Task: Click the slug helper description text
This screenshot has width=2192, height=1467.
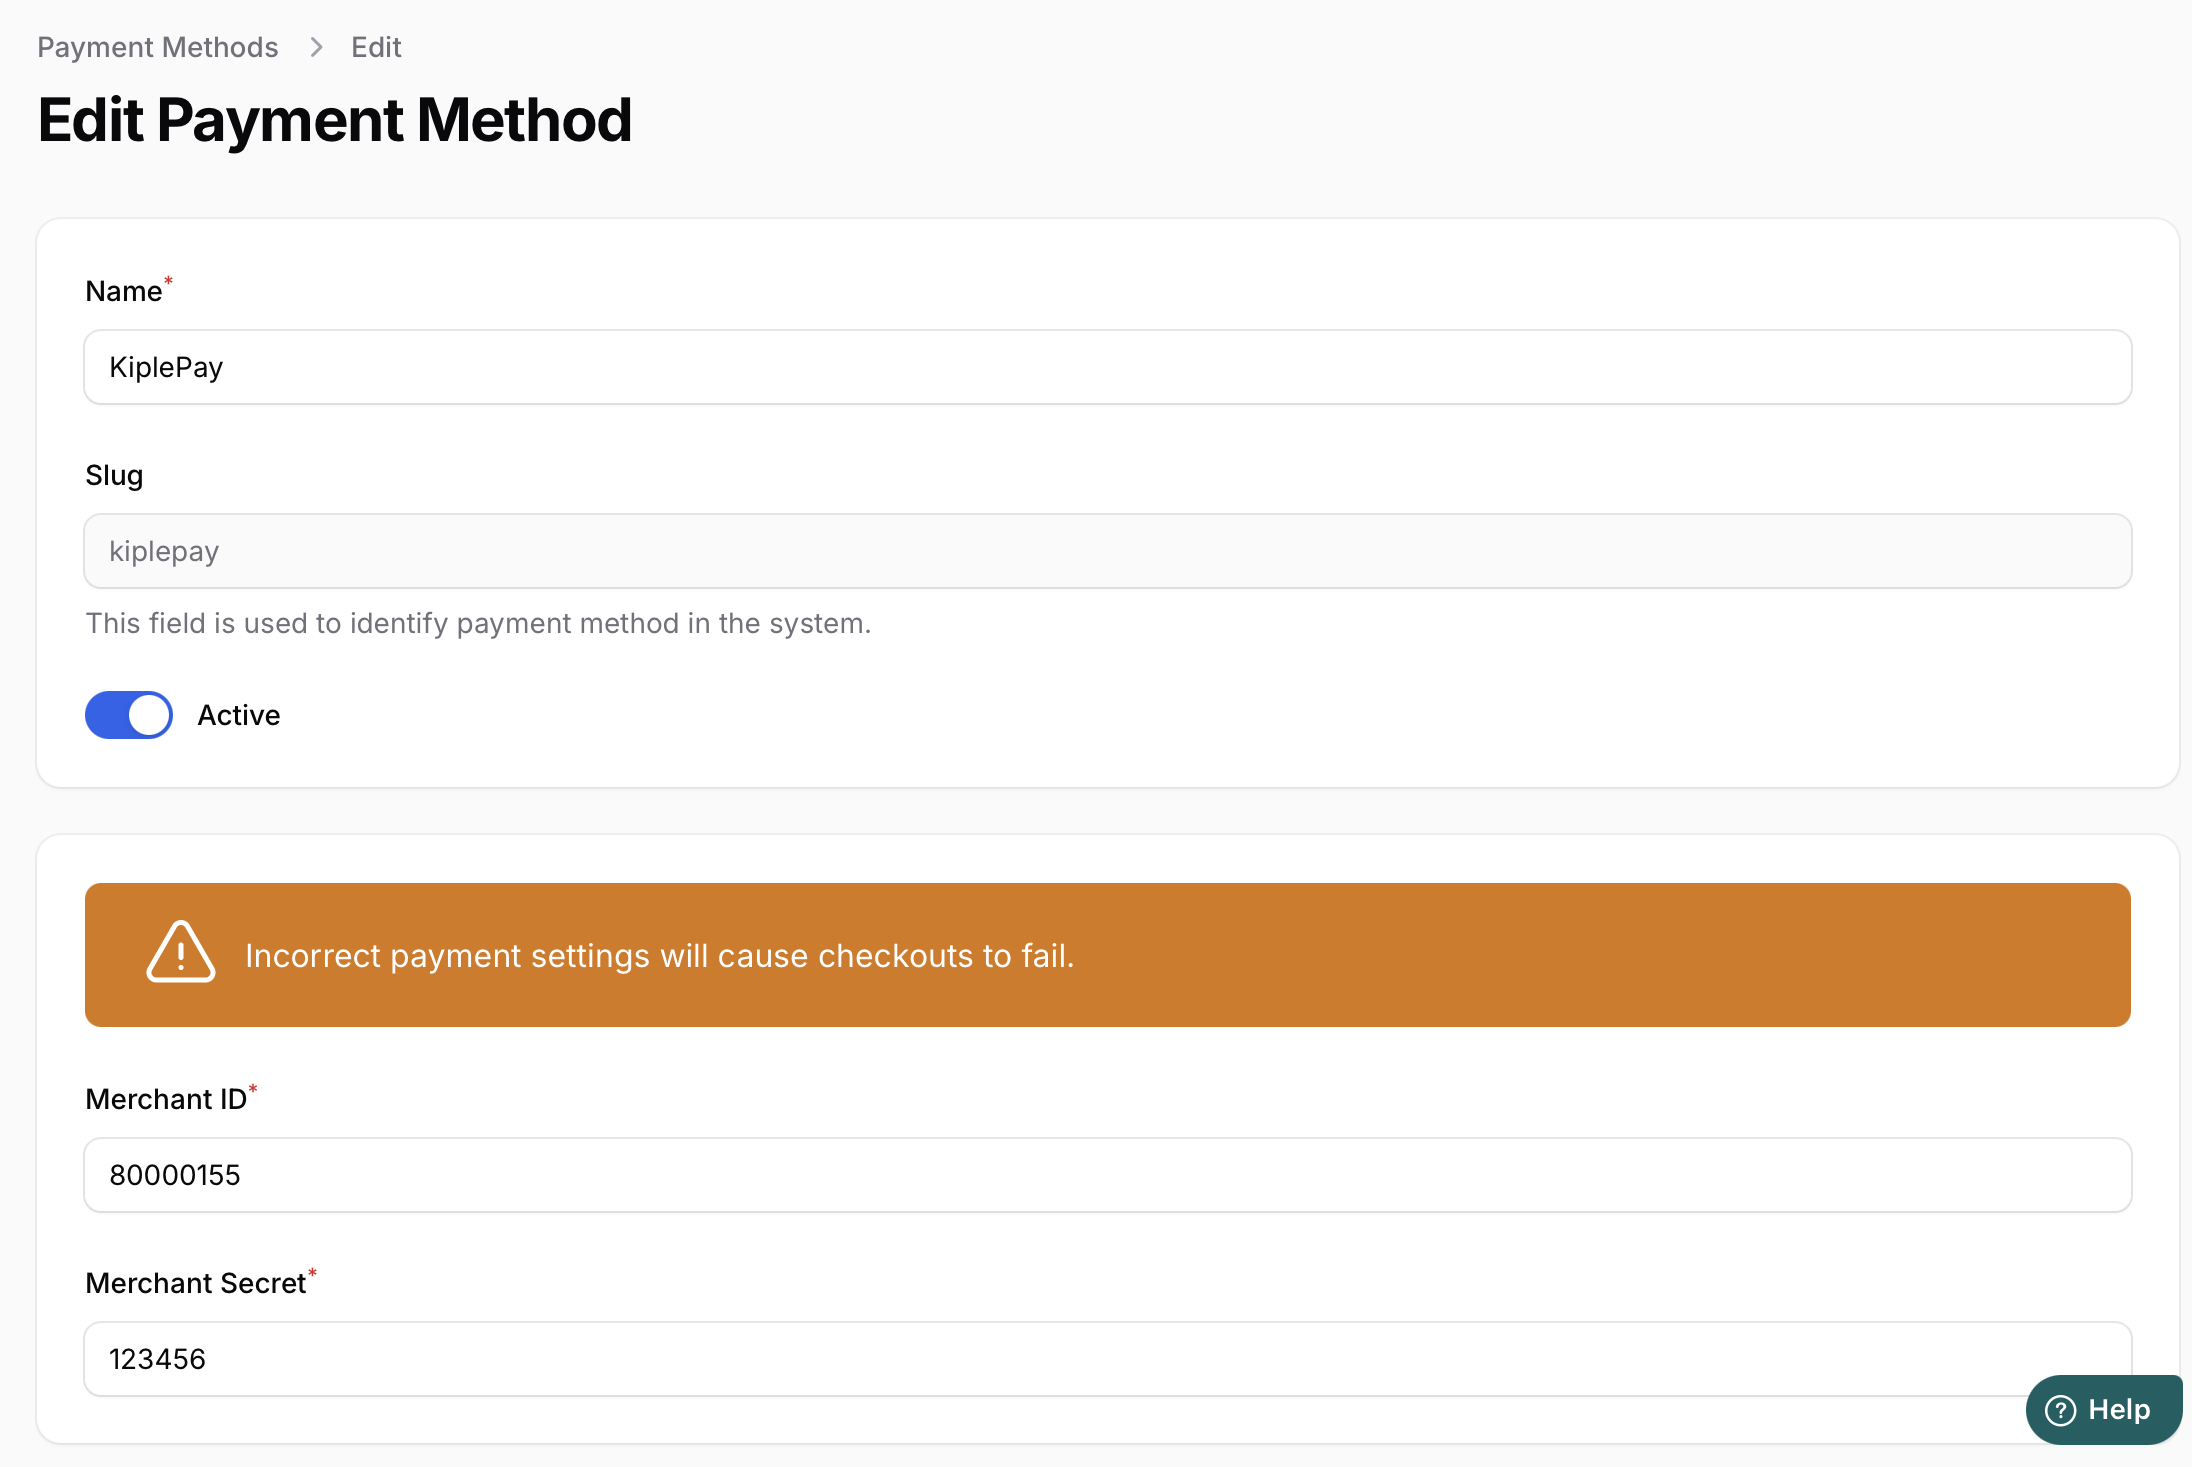Action: pos(478,623)
